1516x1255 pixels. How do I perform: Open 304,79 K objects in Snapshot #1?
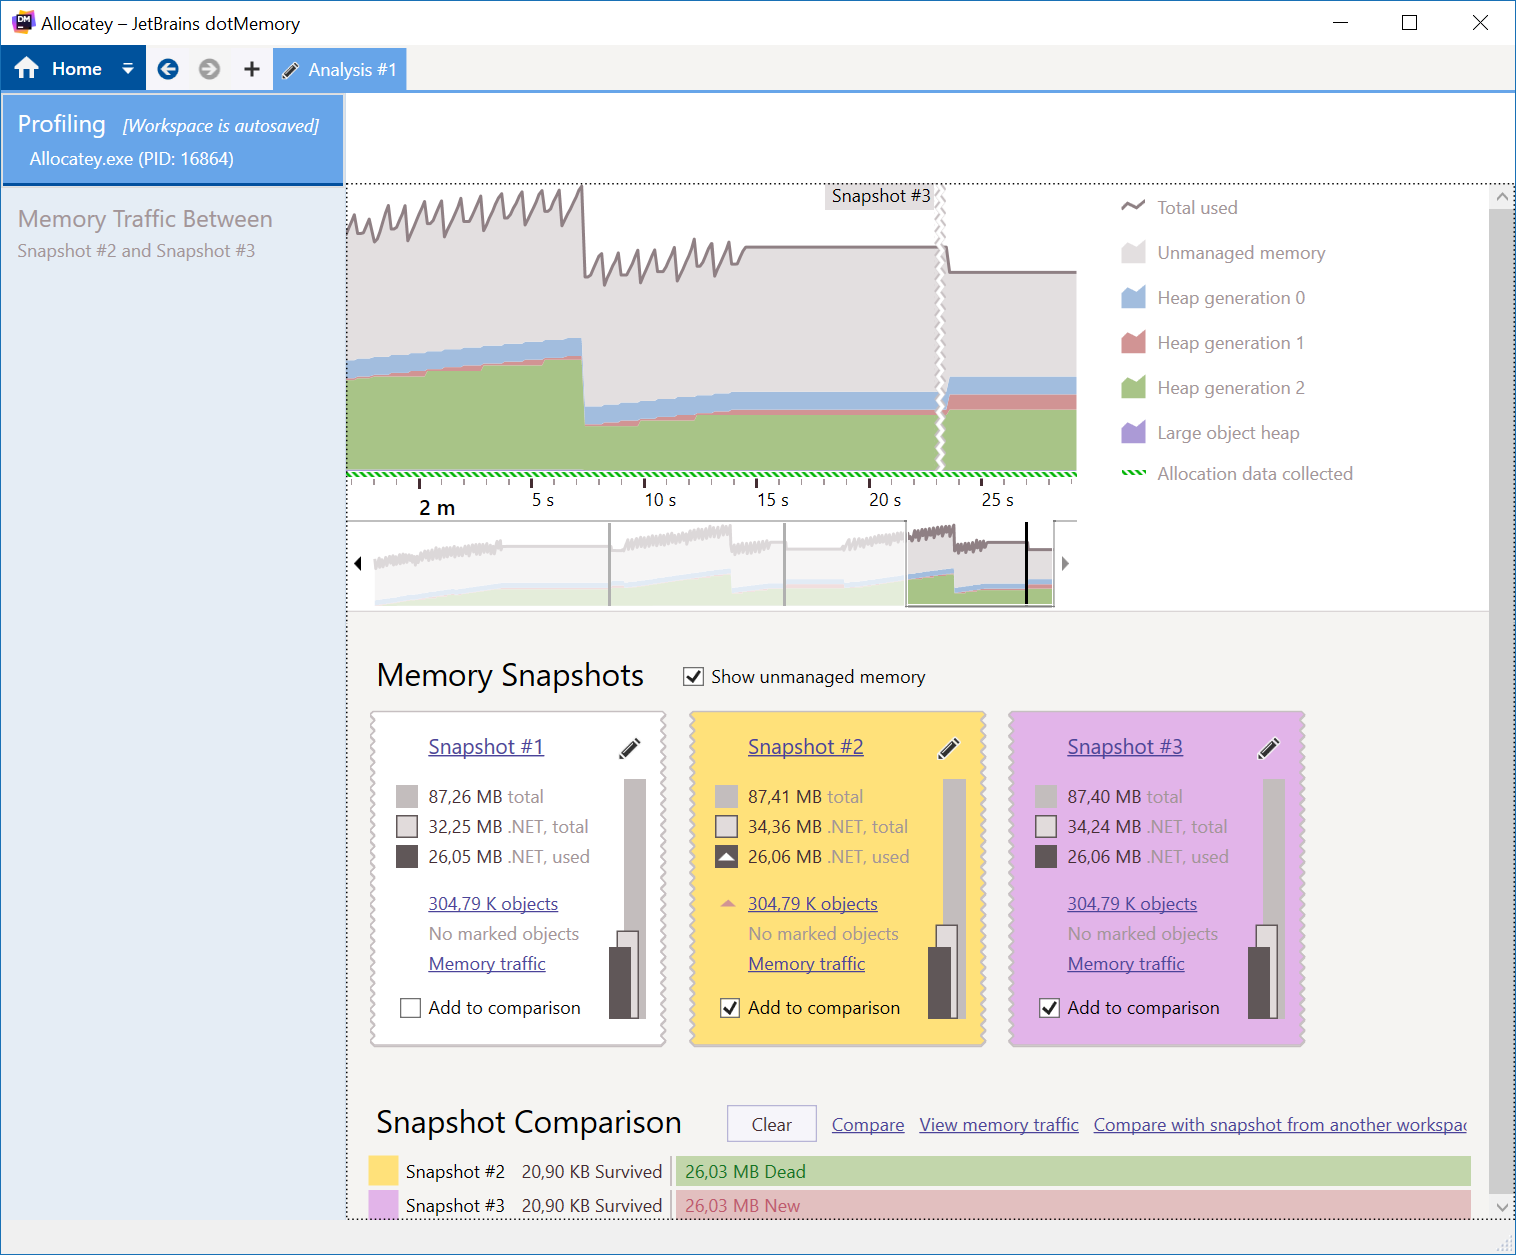(493, 904)
